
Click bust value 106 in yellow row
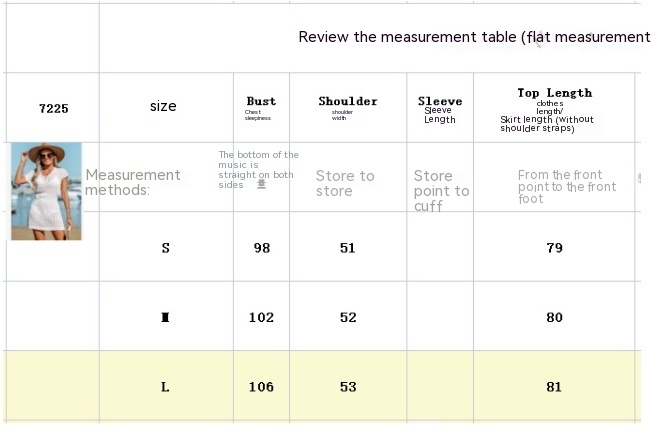261,387
